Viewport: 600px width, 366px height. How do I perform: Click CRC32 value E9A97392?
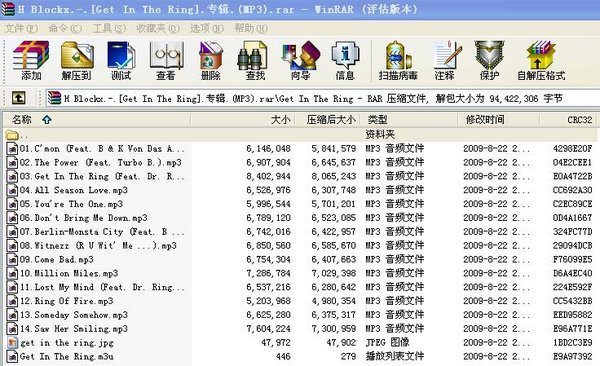click(572, 356)
